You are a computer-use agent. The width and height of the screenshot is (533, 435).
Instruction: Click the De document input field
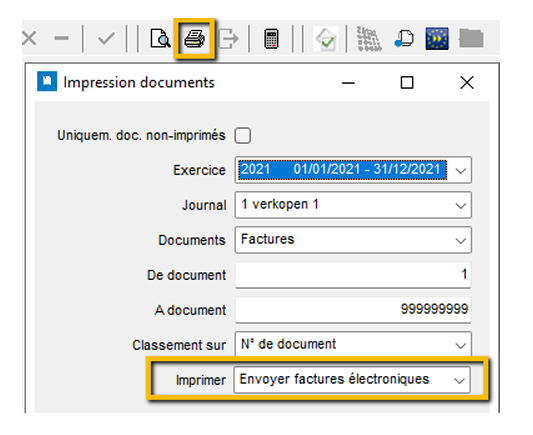pos(353,275)
